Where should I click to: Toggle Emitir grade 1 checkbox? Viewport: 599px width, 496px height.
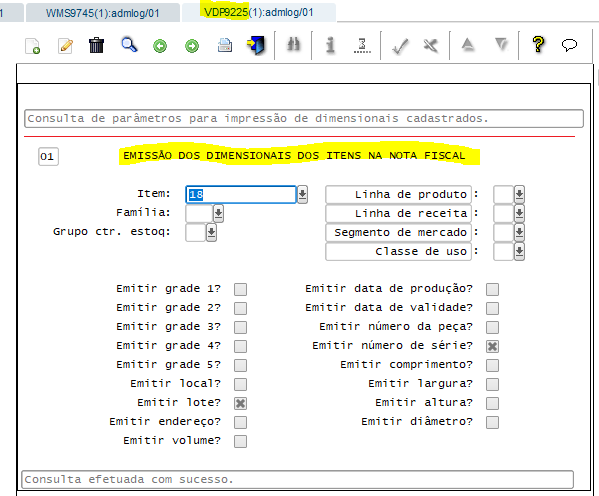click(x=240, y=289)
